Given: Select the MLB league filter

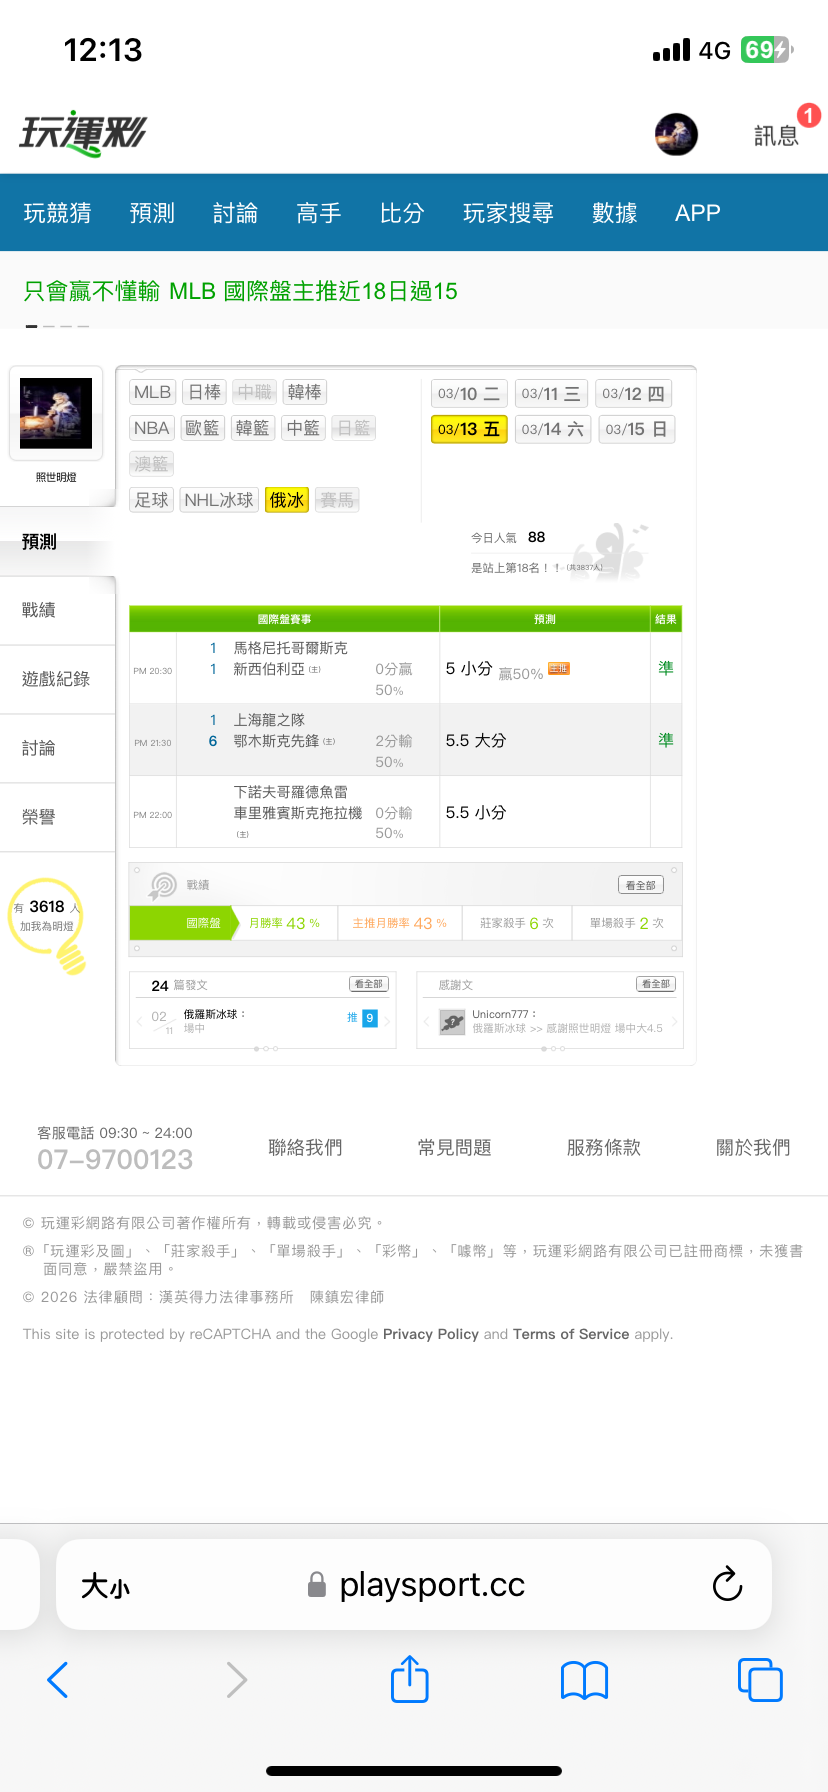Looking at the screenshot, I should (x=153, y=392).
